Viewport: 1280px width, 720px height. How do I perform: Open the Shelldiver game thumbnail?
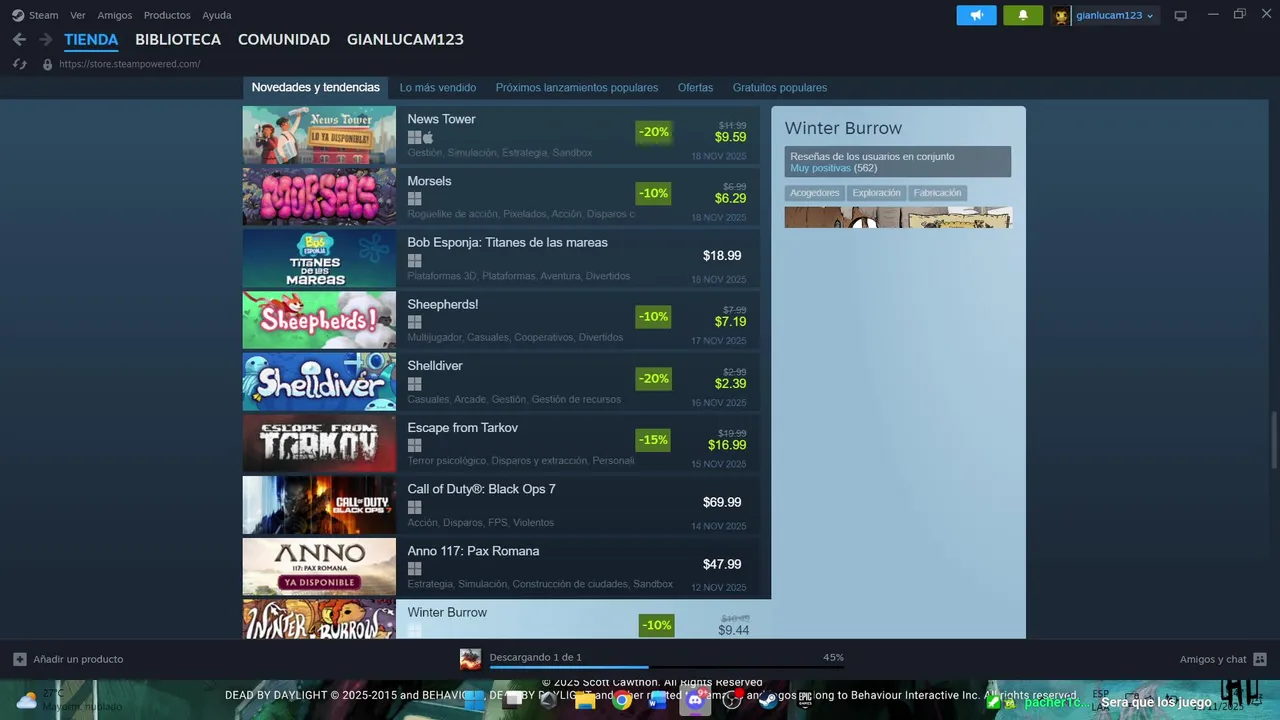click(319, 382)
